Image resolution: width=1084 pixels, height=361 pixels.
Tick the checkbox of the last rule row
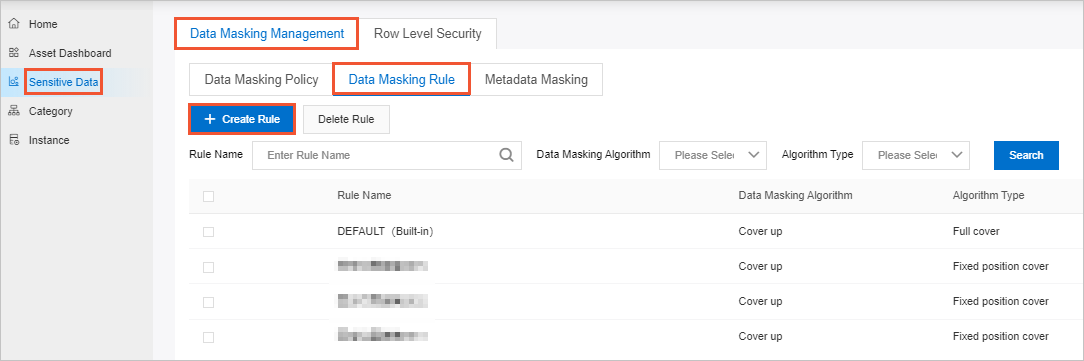[208, 337]
